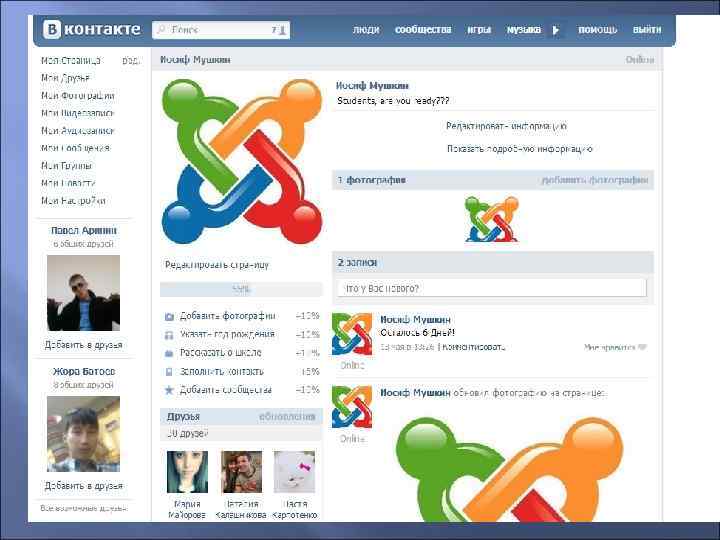Screen dimensions: 720x540
Task: Click the ред. link beside Моя Страница
Action: point(130,61)
